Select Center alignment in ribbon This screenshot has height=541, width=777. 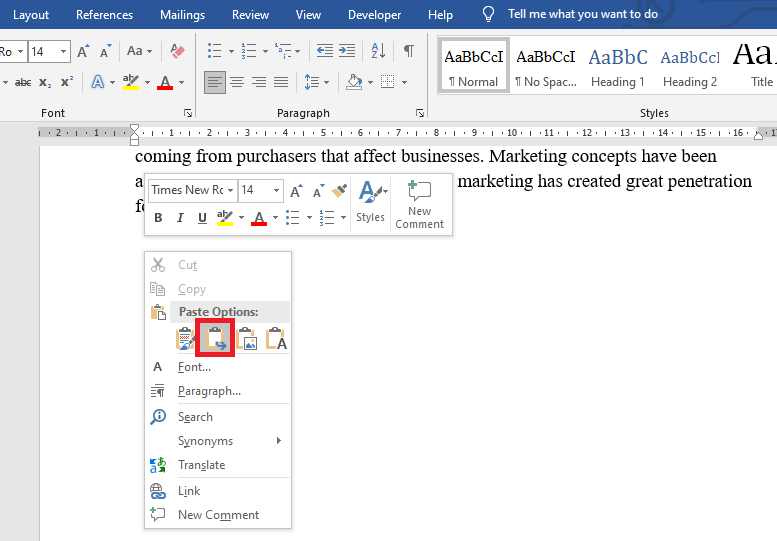tap(237, 82)
